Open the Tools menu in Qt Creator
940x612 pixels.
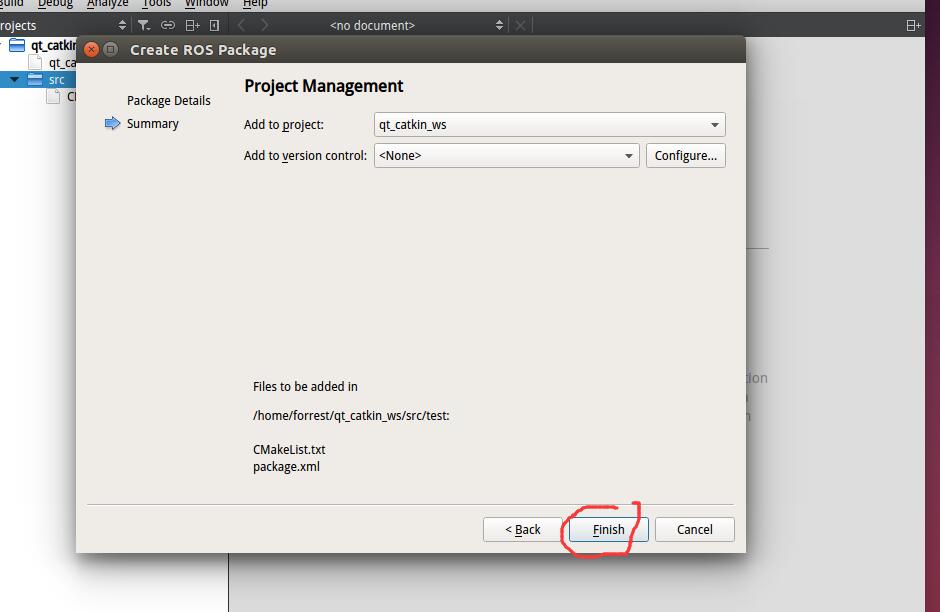156,4
